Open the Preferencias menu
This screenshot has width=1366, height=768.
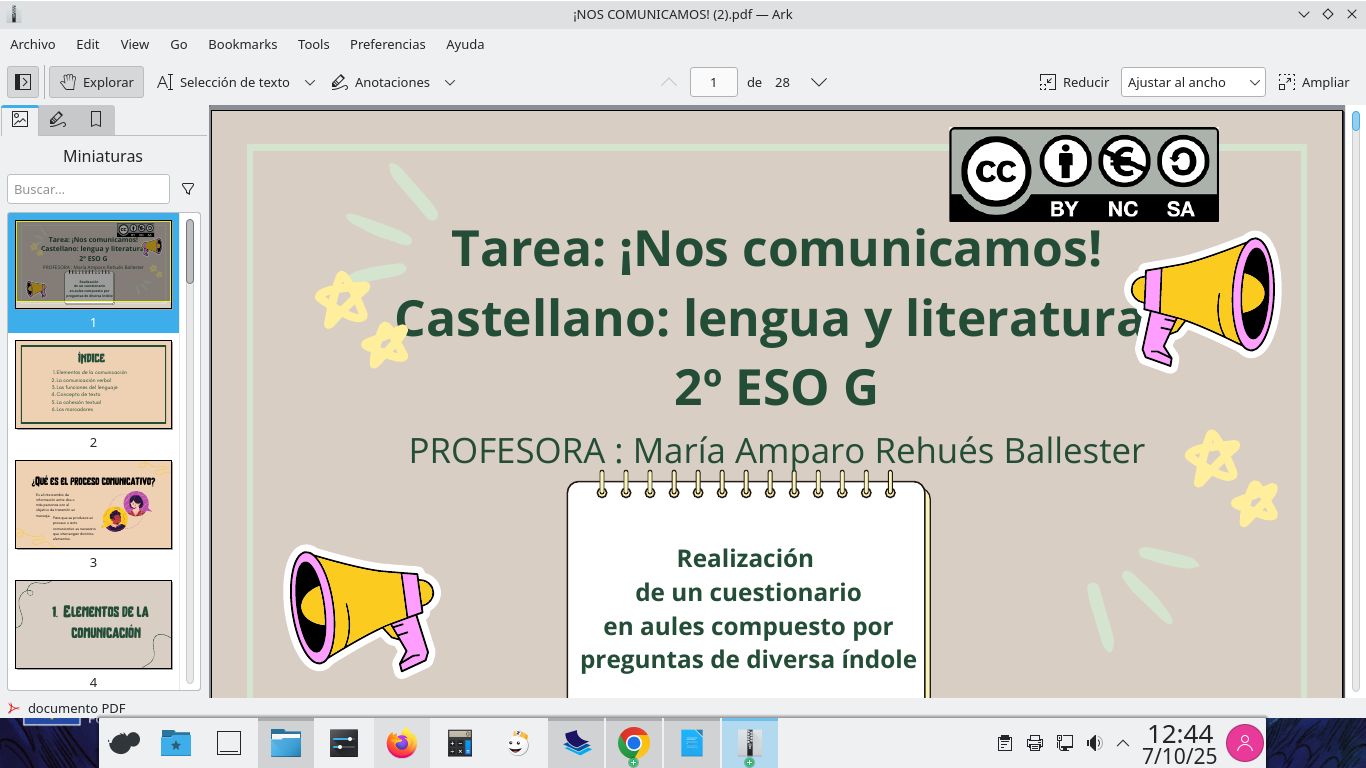coord(387,44)
